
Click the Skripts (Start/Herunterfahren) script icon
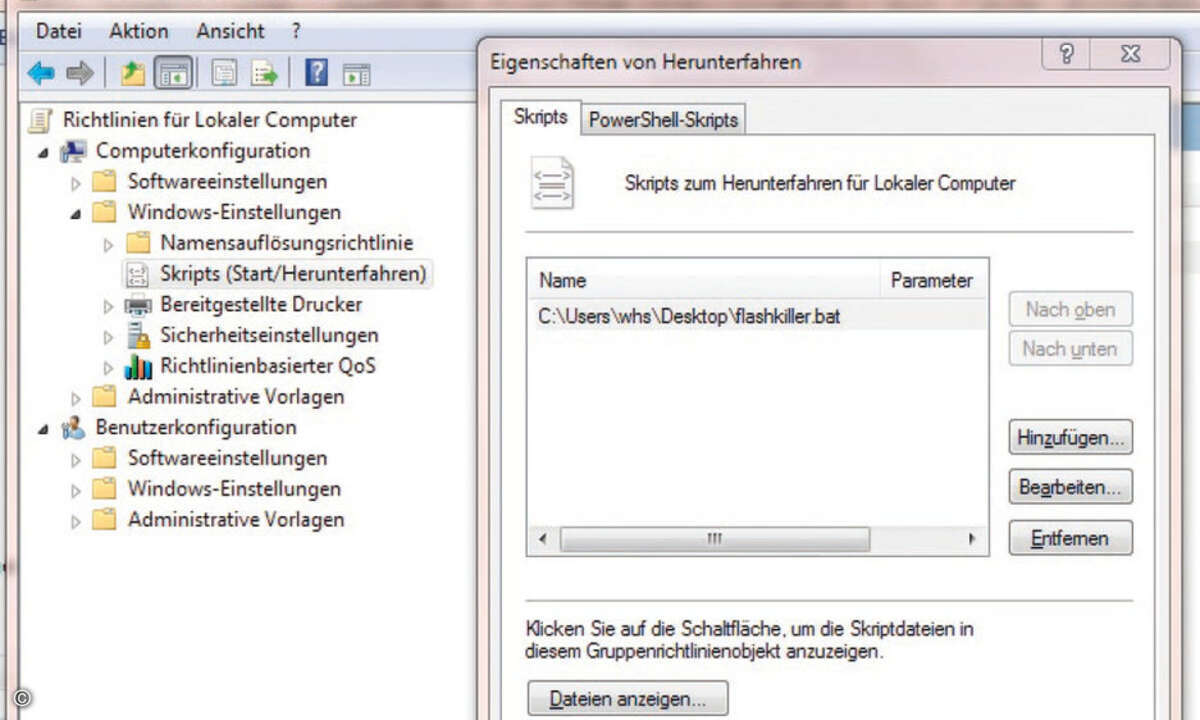click(135, 274)
